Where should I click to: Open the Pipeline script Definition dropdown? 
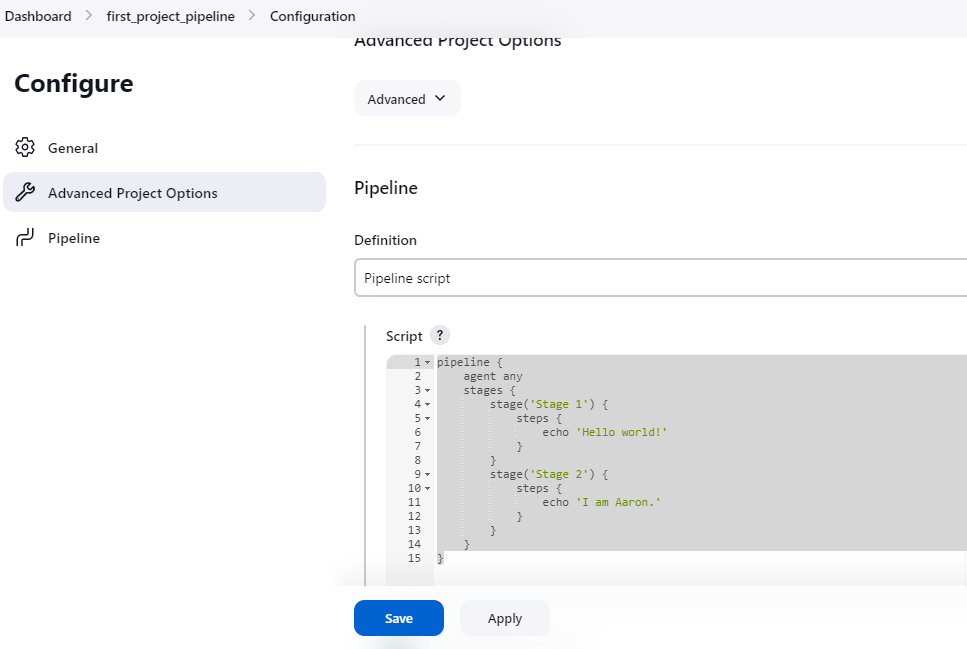click(660, 278)
